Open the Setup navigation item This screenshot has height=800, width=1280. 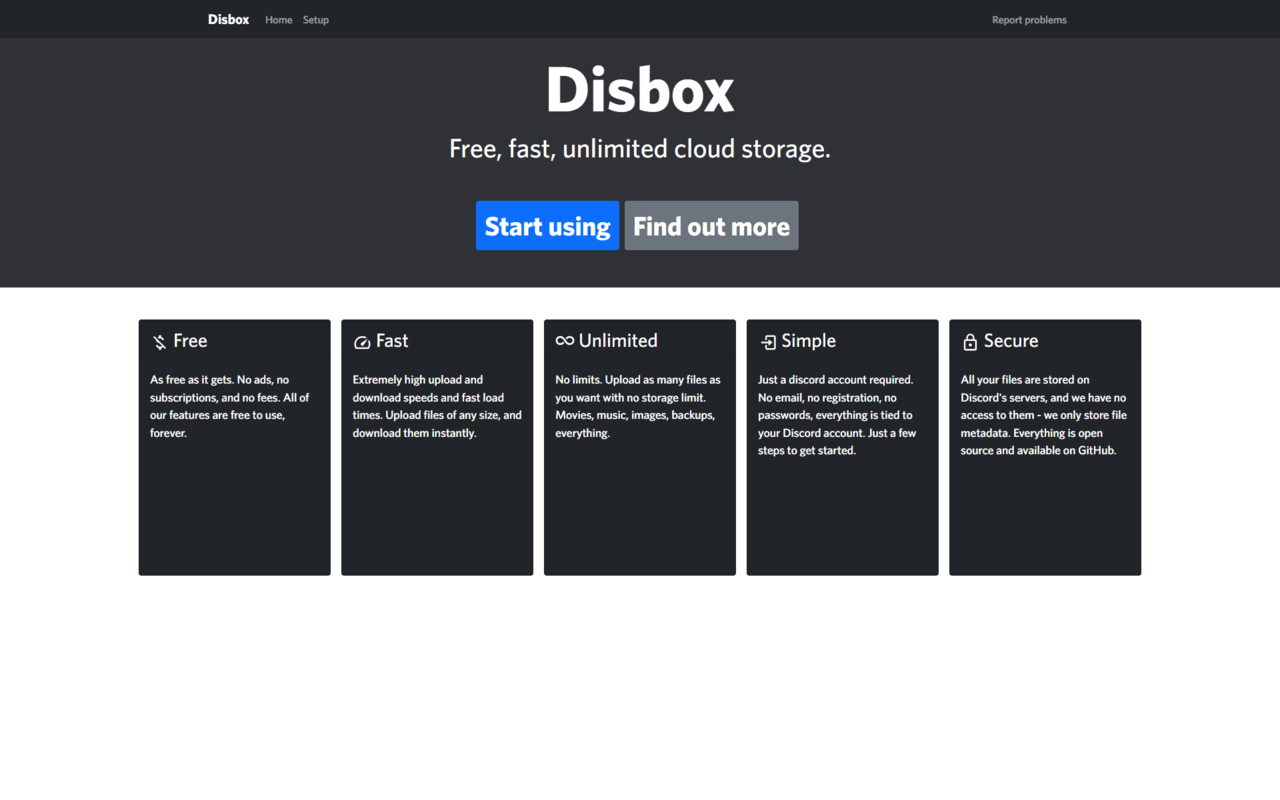click(x=315, y=19)
